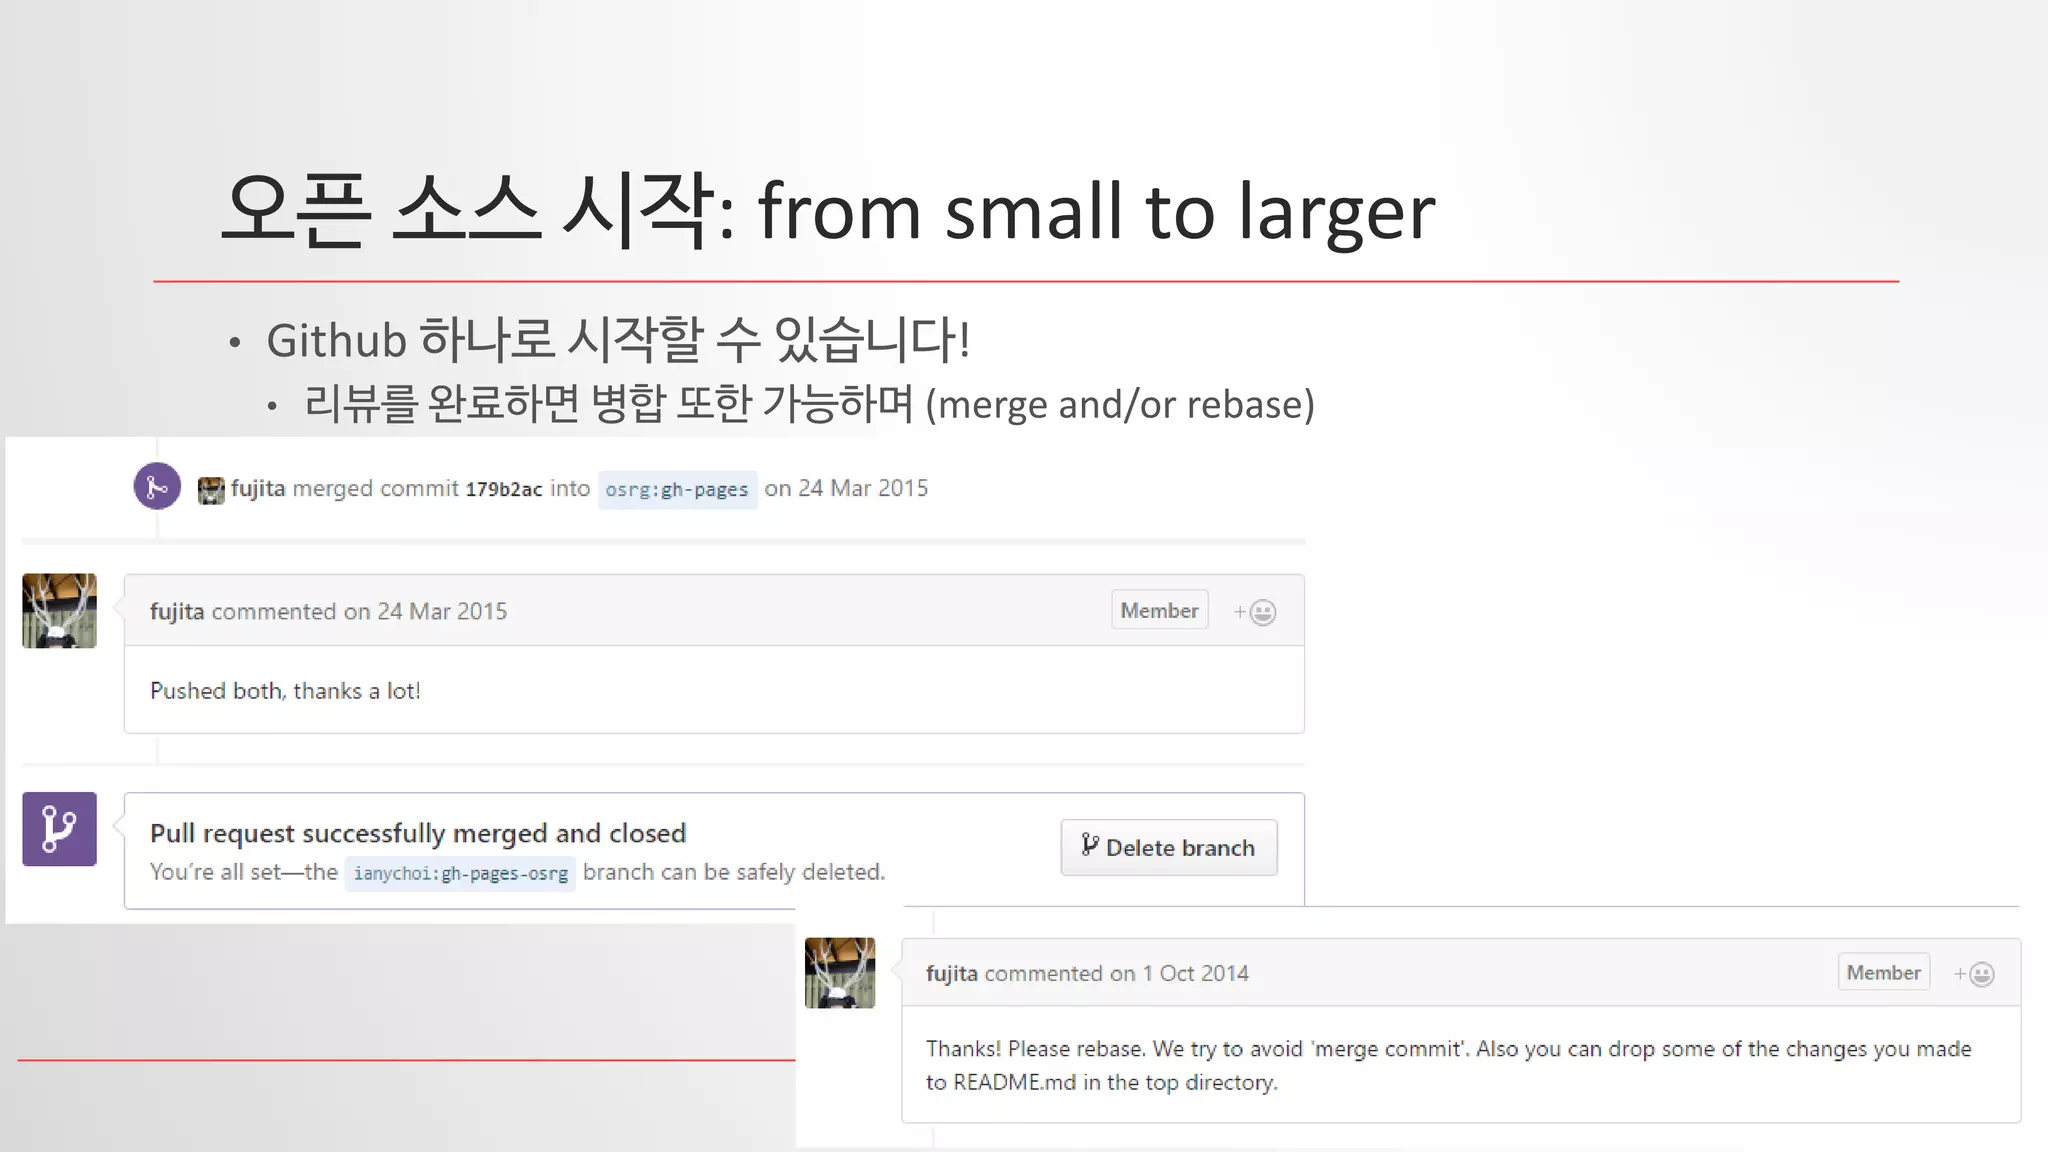Click 'on 24 Mar 2015' in the merged commit line
Image resolution: width=2048 pixels, height=1152 pixels.
coord(846,488)
